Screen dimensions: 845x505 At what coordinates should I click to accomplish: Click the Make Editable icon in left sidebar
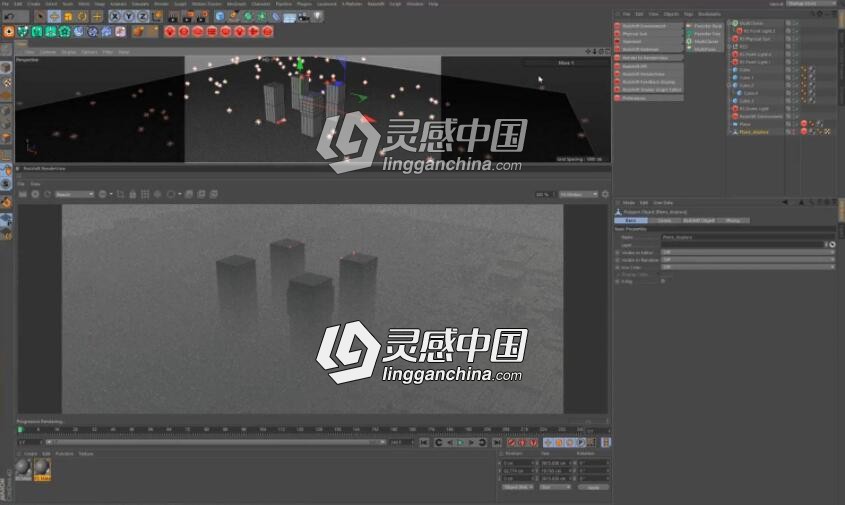click(x=6, y=50)
